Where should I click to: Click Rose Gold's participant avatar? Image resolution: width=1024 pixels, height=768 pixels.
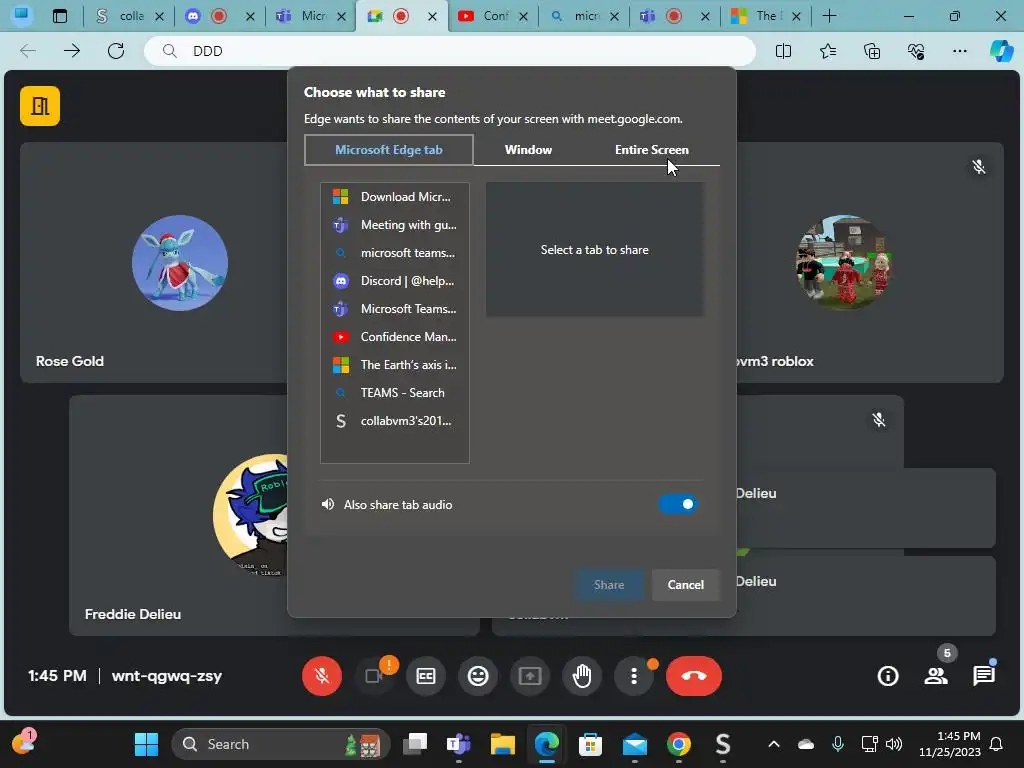point(180,263)
